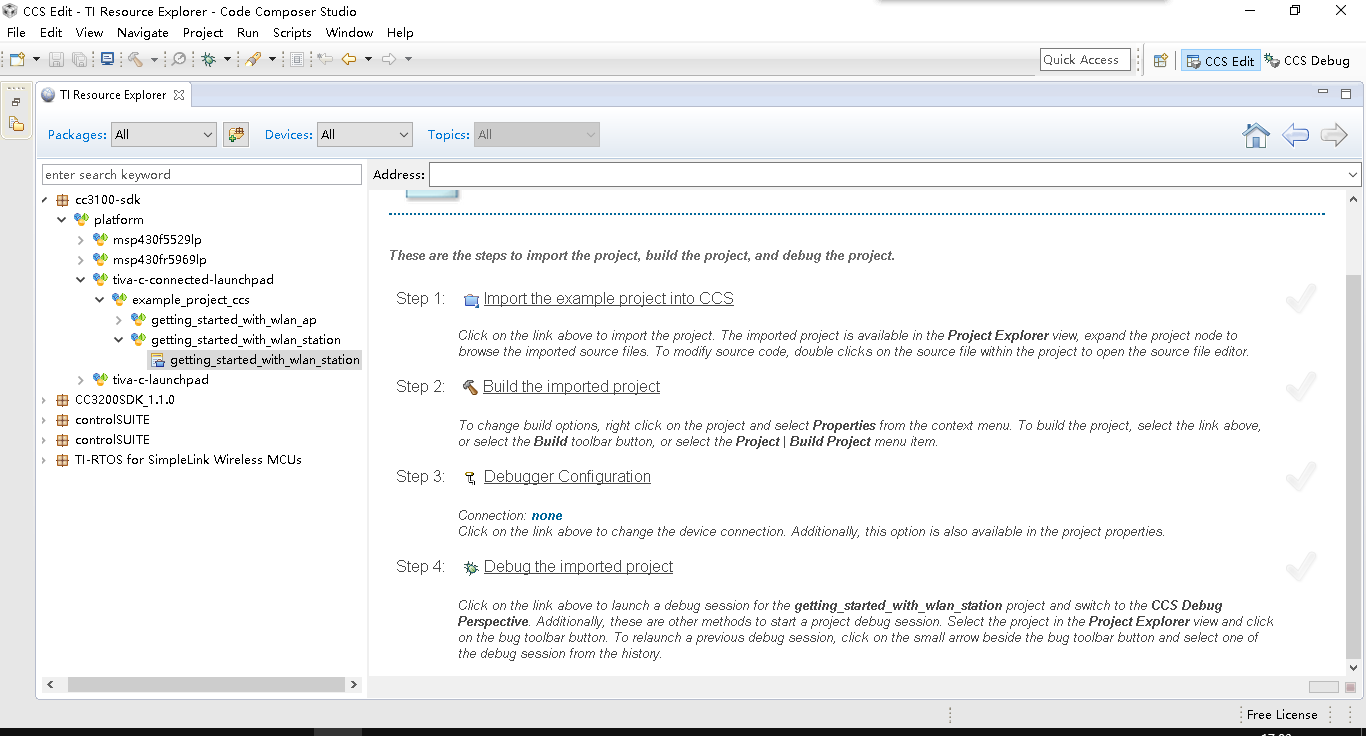1366x736 pixels.
Task: Open the Run menu
Action: [248, 33]
